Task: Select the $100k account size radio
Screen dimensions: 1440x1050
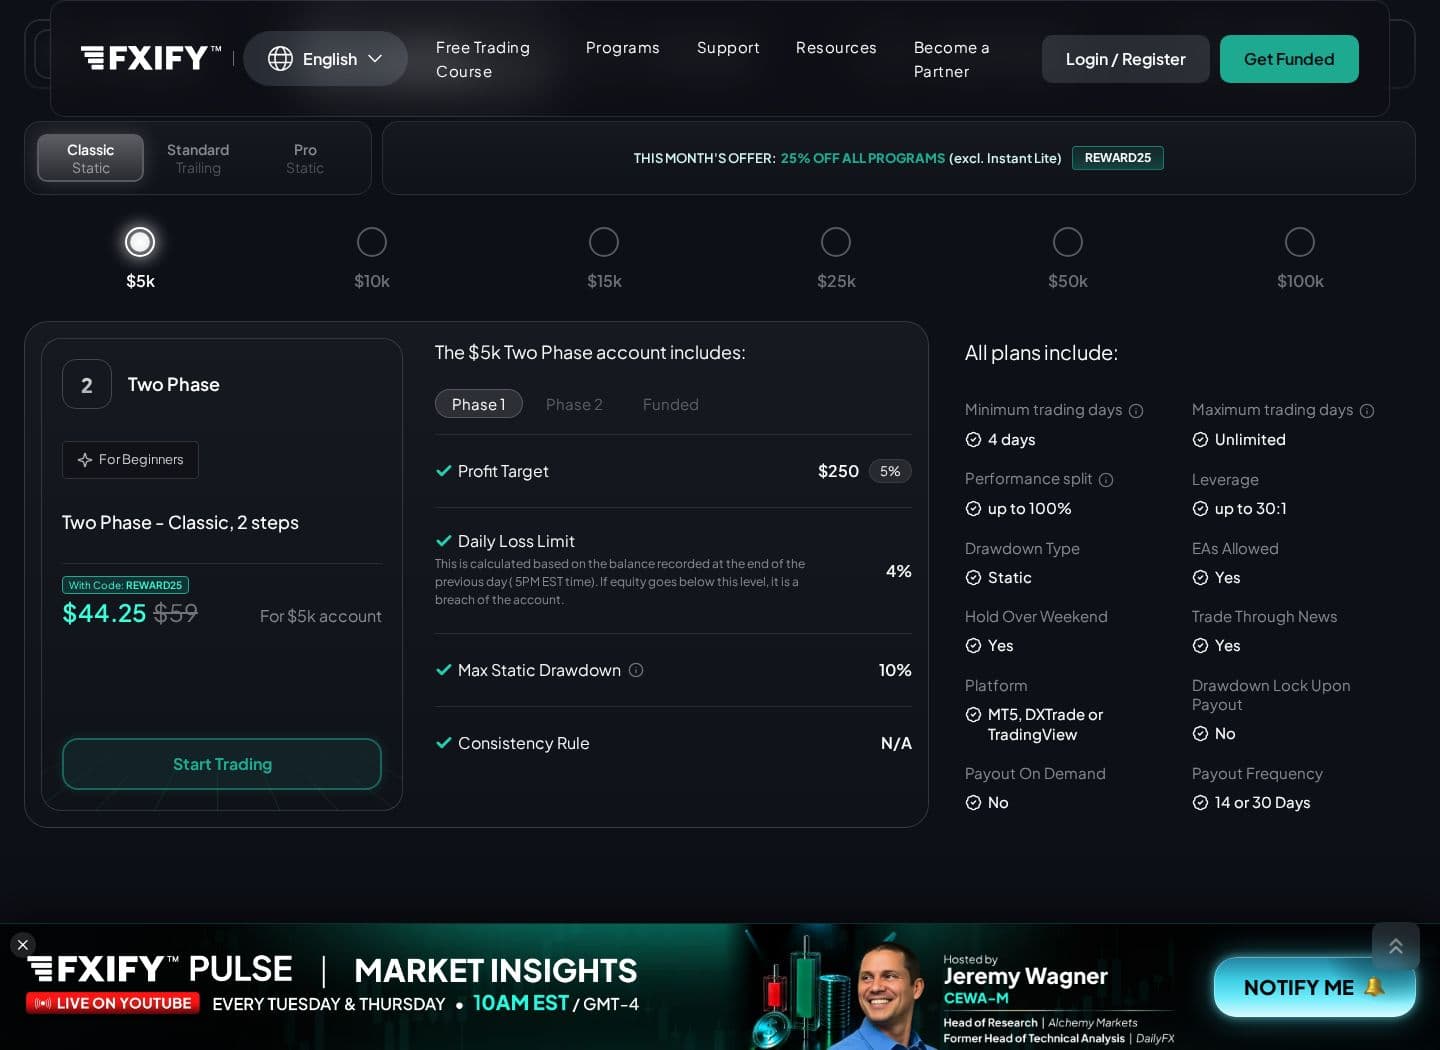Action: pyautogui.click(x=1300, y=242)
